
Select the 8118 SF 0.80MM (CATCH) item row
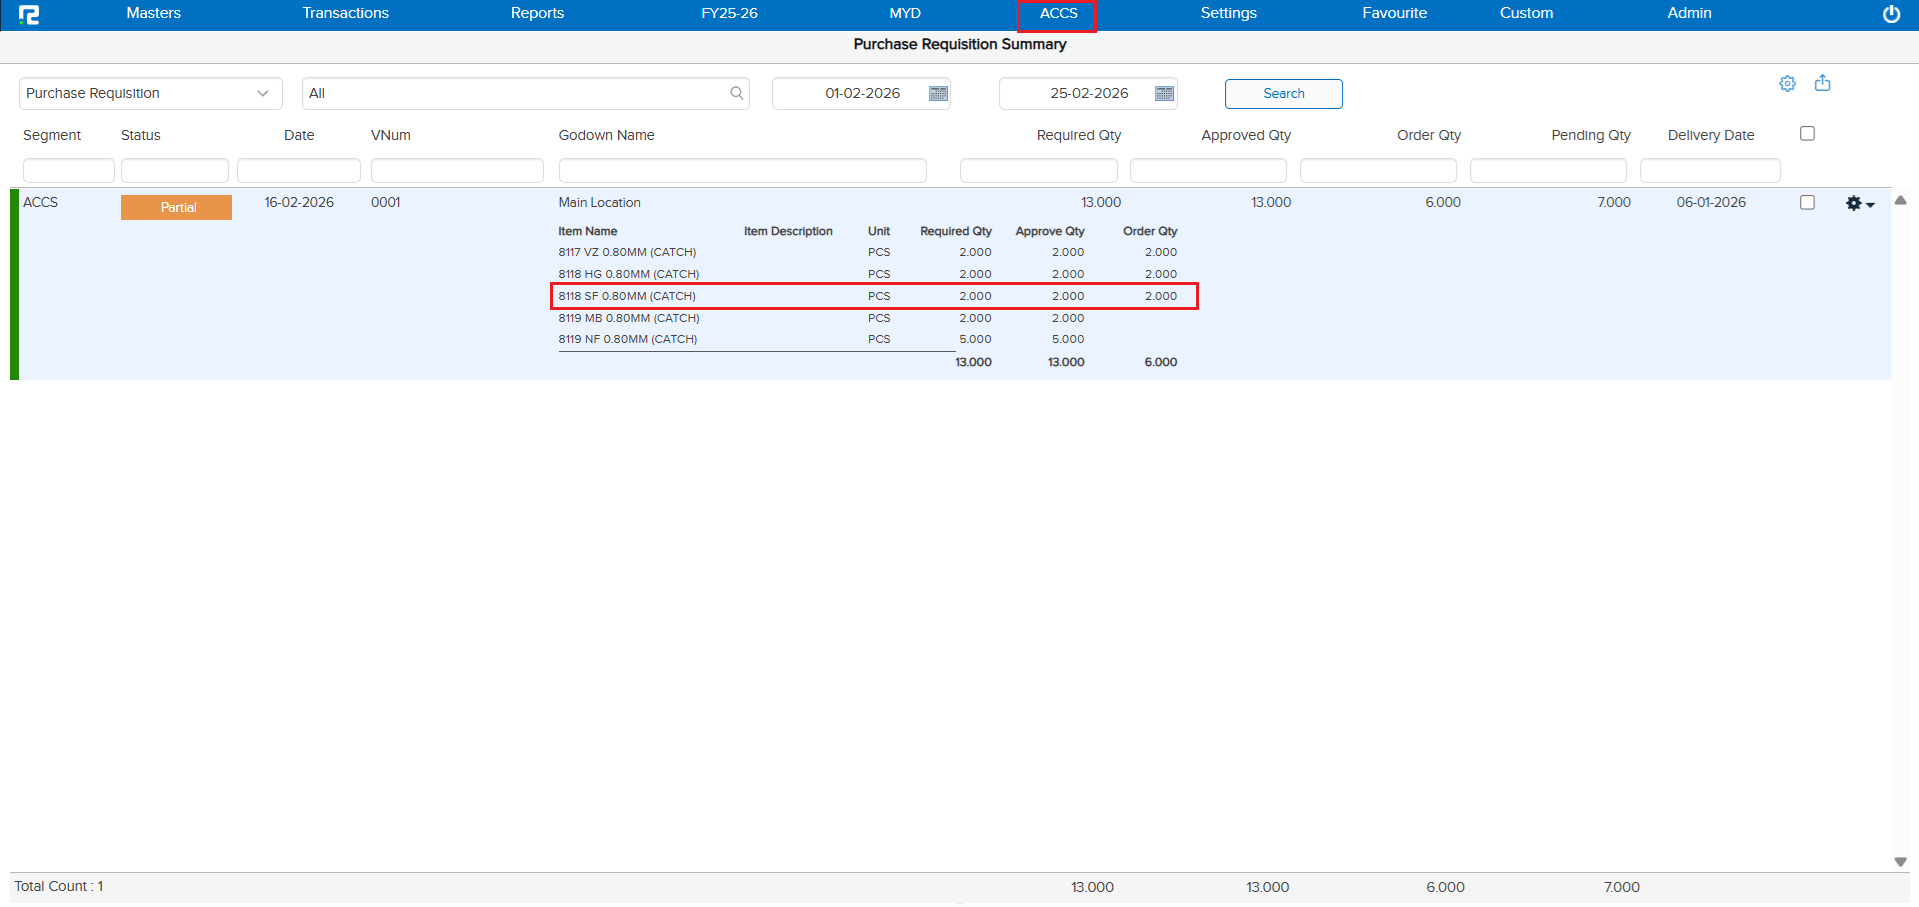pyautogui.click(x=627, y=296)
